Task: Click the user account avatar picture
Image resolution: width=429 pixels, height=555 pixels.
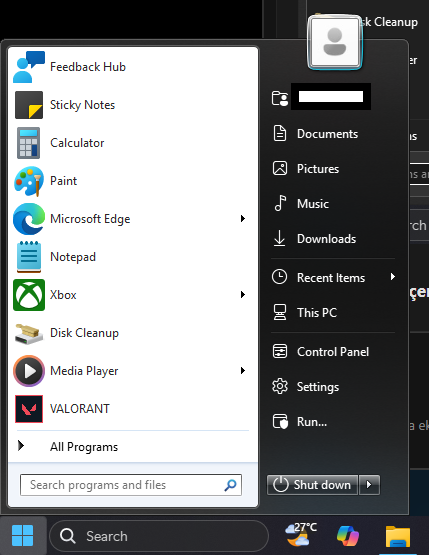Action: click(334, 42)
